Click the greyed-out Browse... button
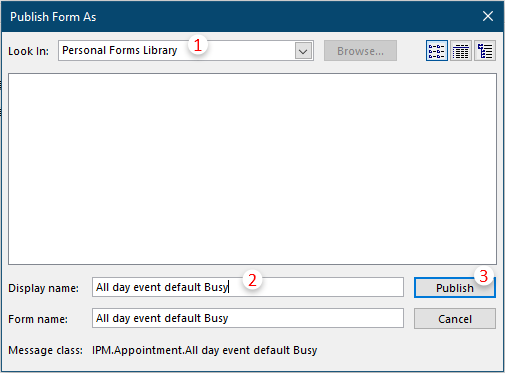Screen dimensions: 505x373 [x=360, y=51]
